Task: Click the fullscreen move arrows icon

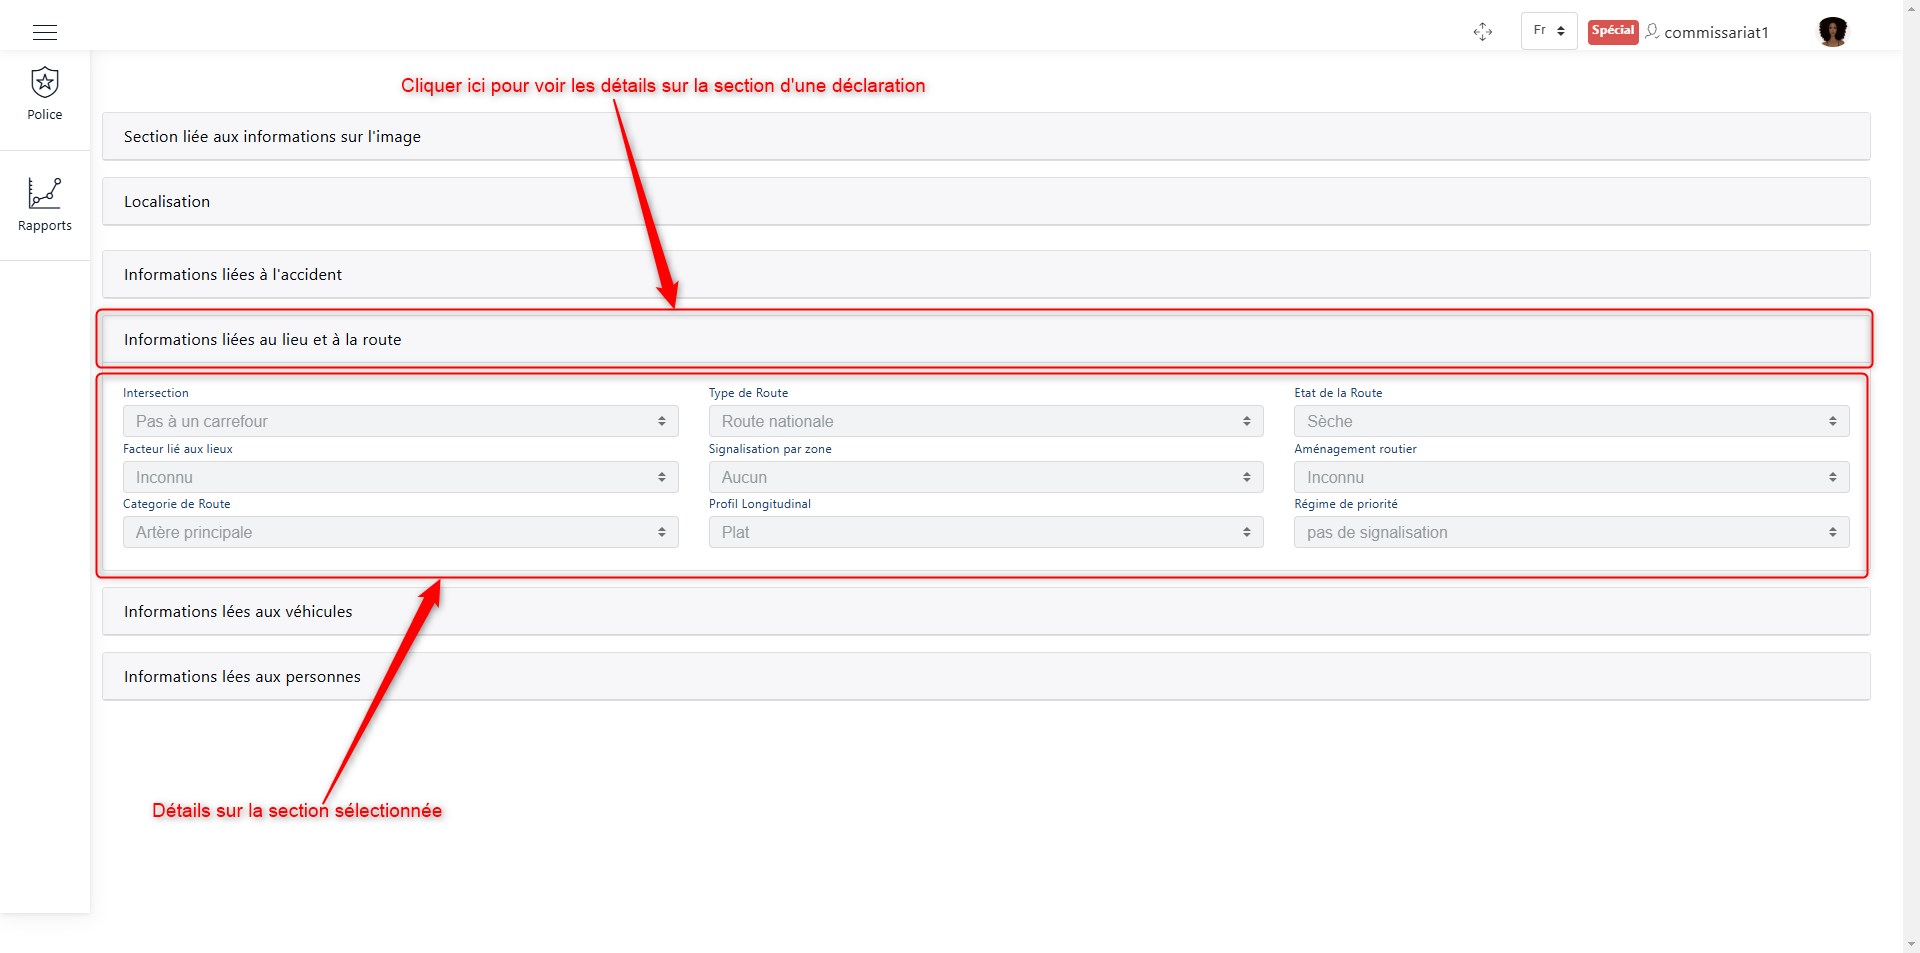Action: pyautogui.click(x=1483, y=32)
